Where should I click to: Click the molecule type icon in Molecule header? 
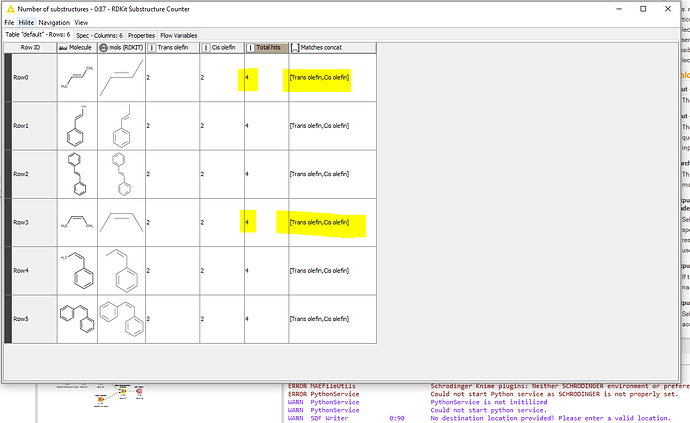pyautogui.click(x=63, y=48)
